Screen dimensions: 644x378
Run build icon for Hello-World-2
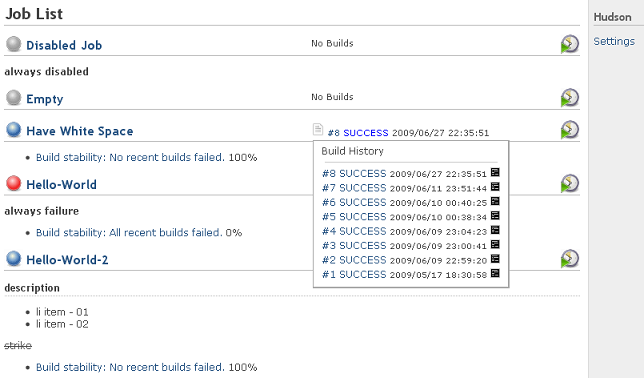tap(570, 259)
